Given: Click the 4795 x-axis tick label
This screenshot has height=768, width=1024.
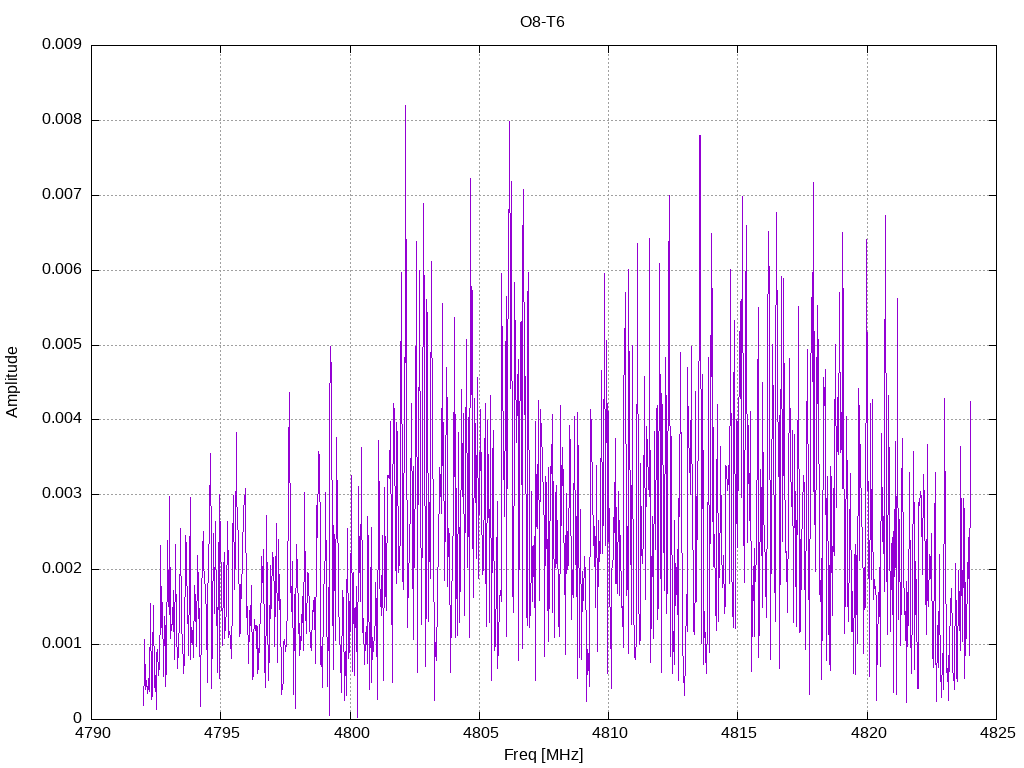Looking at the screenshot, I should [x=221, y=733].
